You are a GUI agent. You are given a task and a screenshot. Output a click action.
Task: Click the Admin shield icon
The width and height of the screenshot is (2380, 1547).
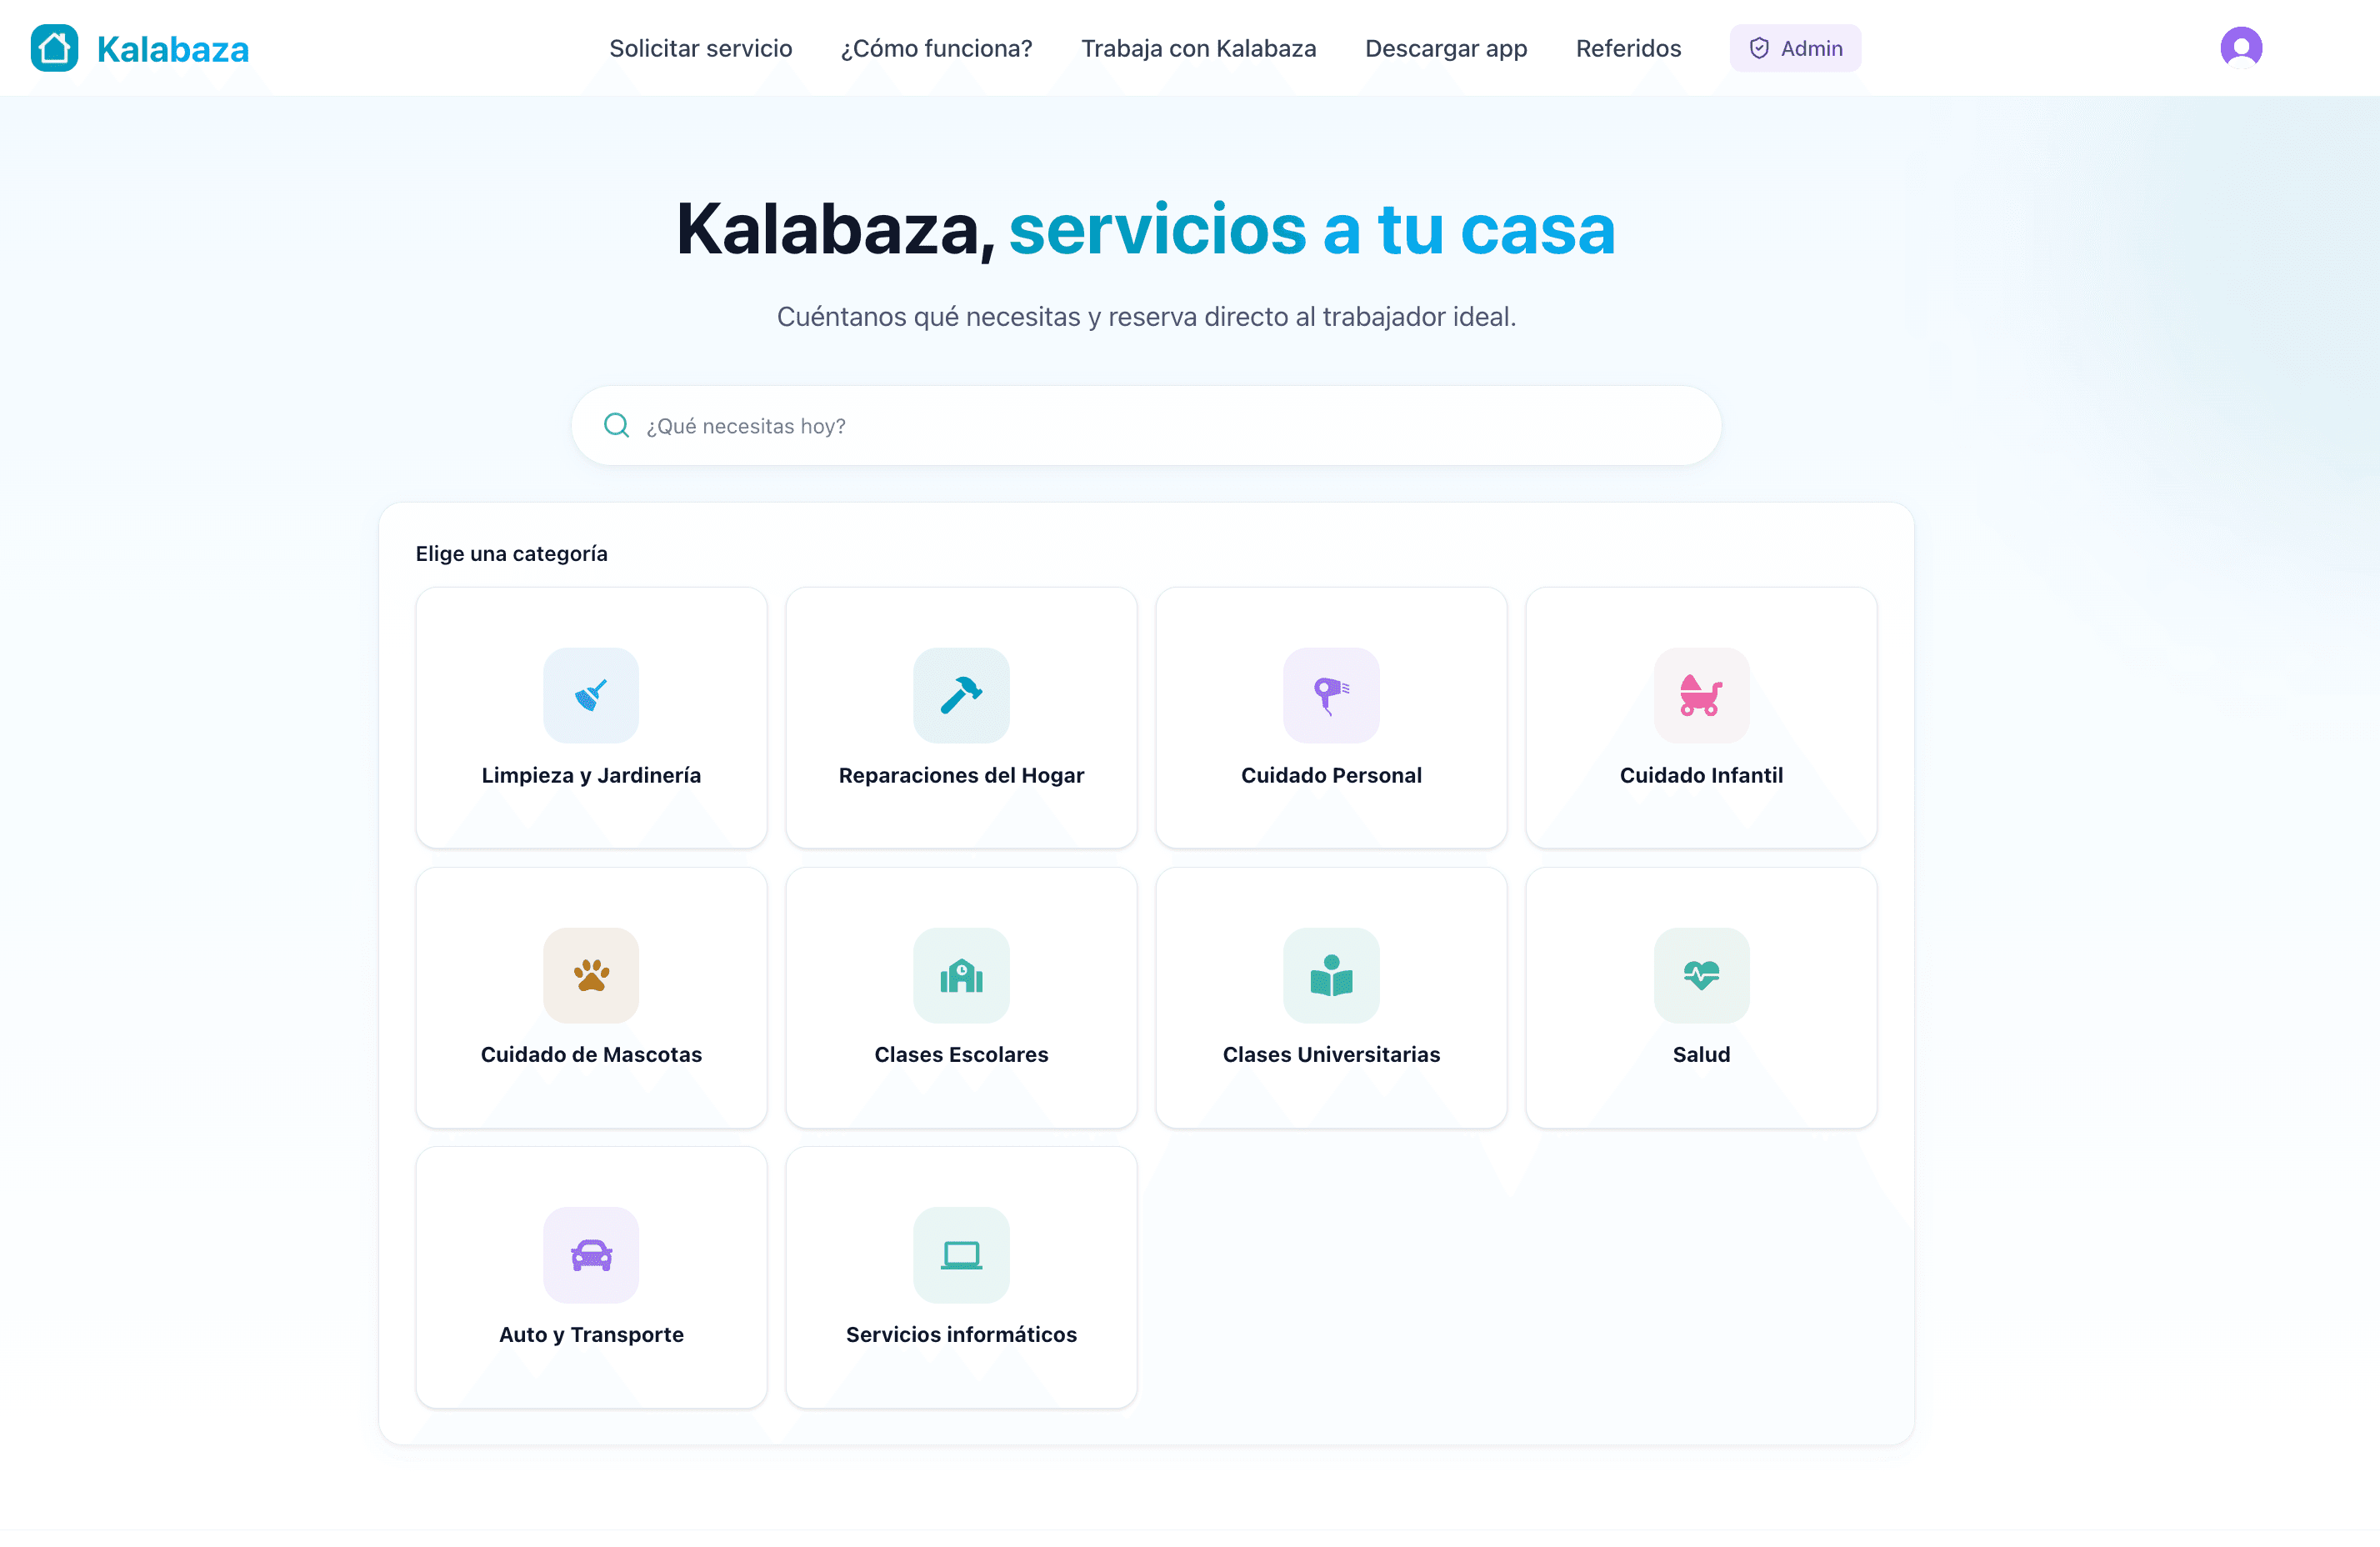click(1759, 48)
